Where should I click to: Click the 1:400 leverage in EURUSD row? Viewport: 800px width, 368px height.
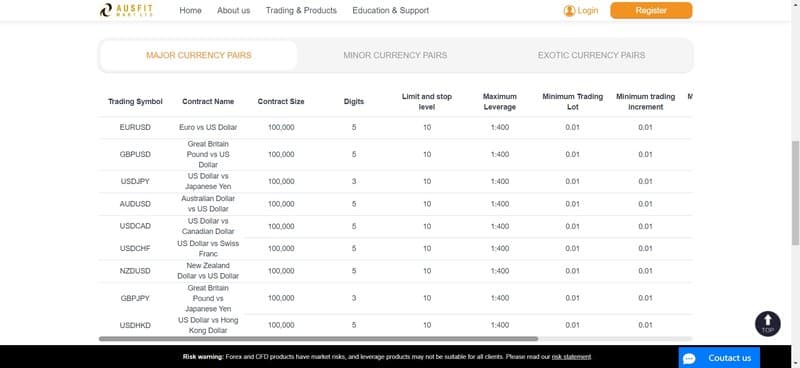point(499,127)
